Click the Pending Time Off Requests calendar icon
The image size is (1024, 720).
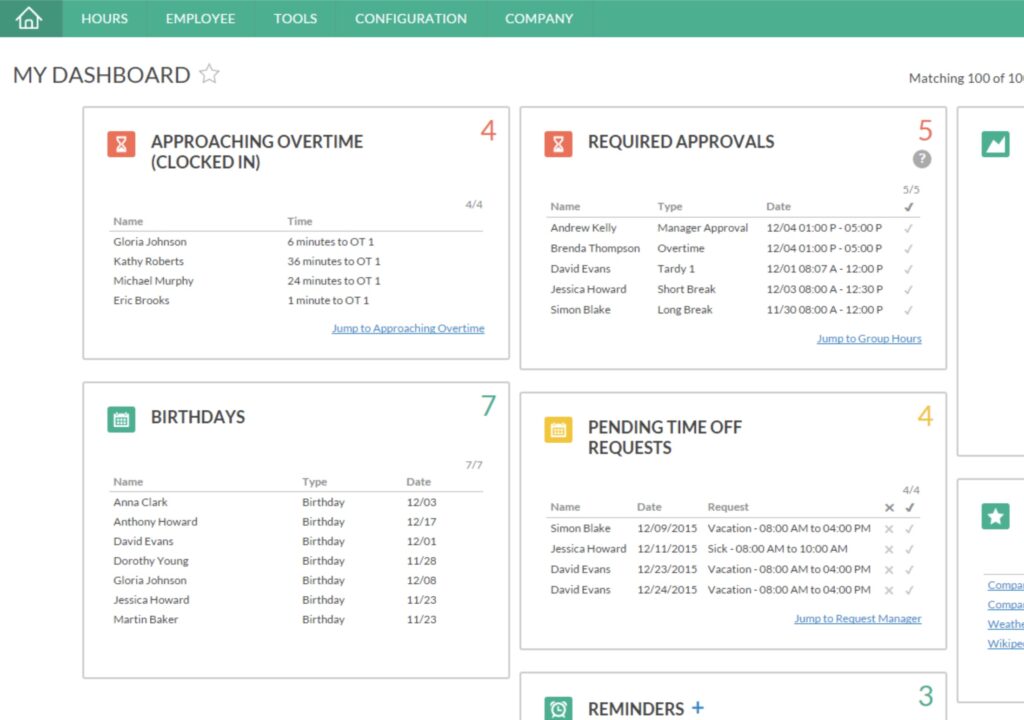pyautogui.click(x=558, y=430)
